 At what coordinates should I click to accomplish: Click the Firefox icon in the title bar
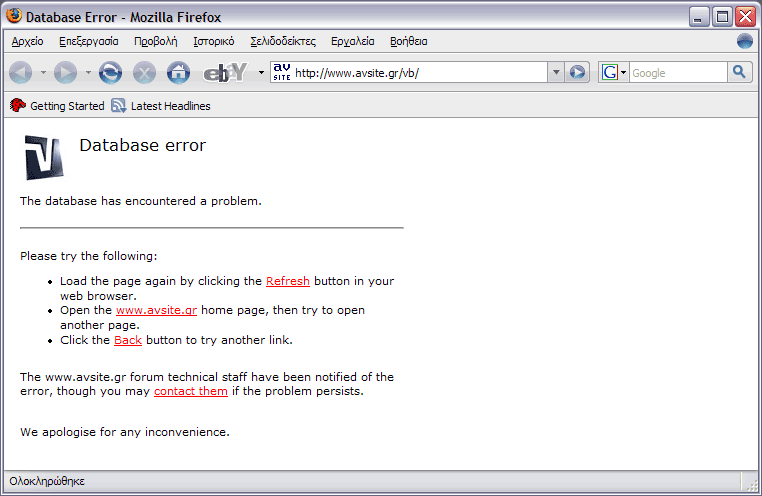[x=14, y=16]
